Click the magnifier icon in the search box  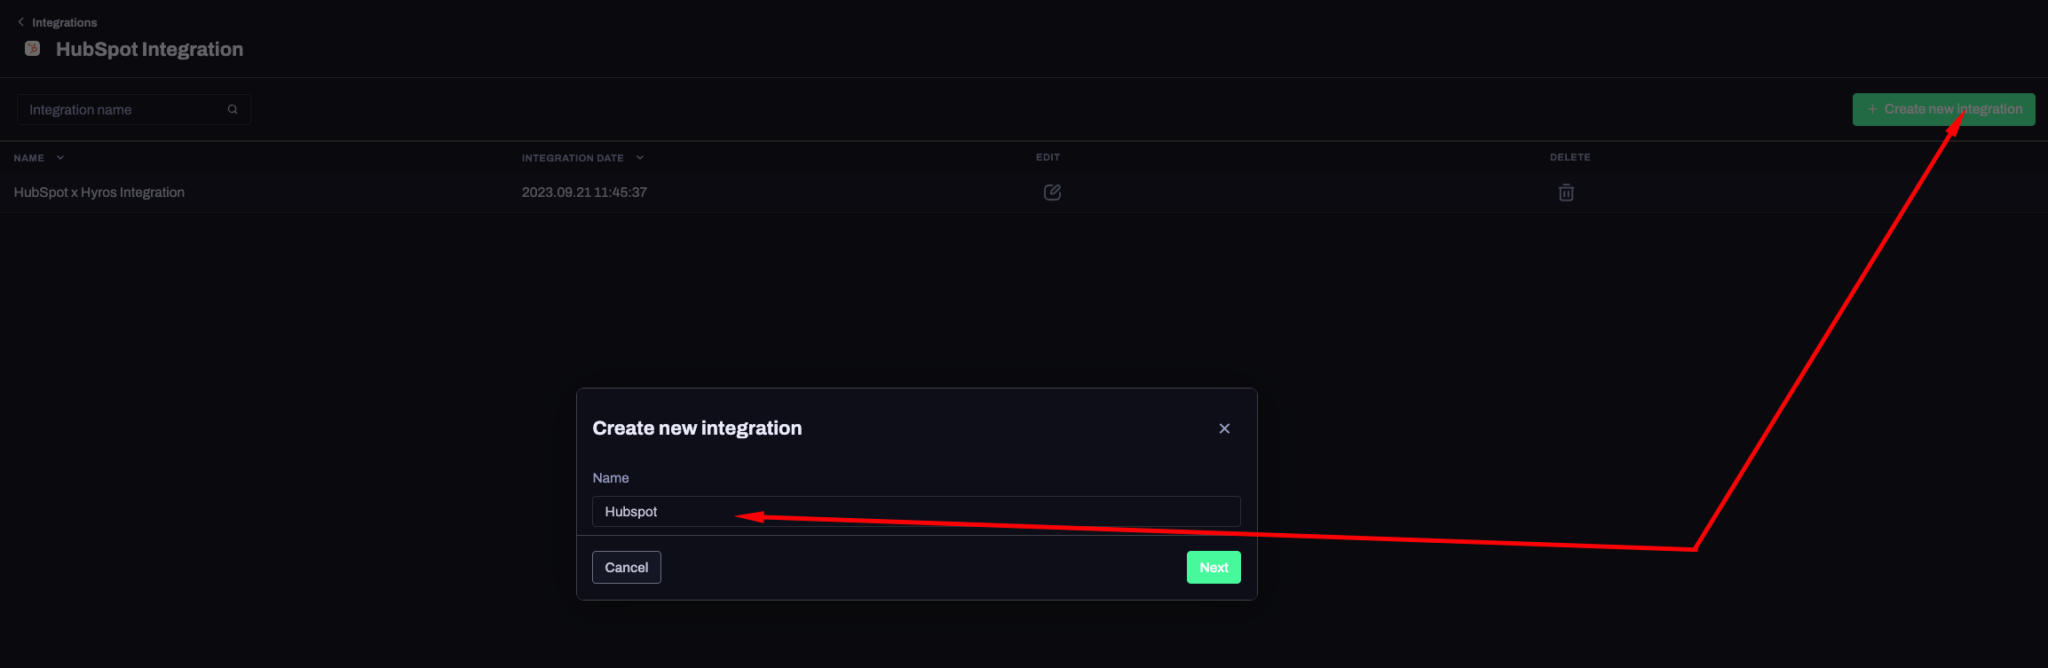tap(233, 110)
